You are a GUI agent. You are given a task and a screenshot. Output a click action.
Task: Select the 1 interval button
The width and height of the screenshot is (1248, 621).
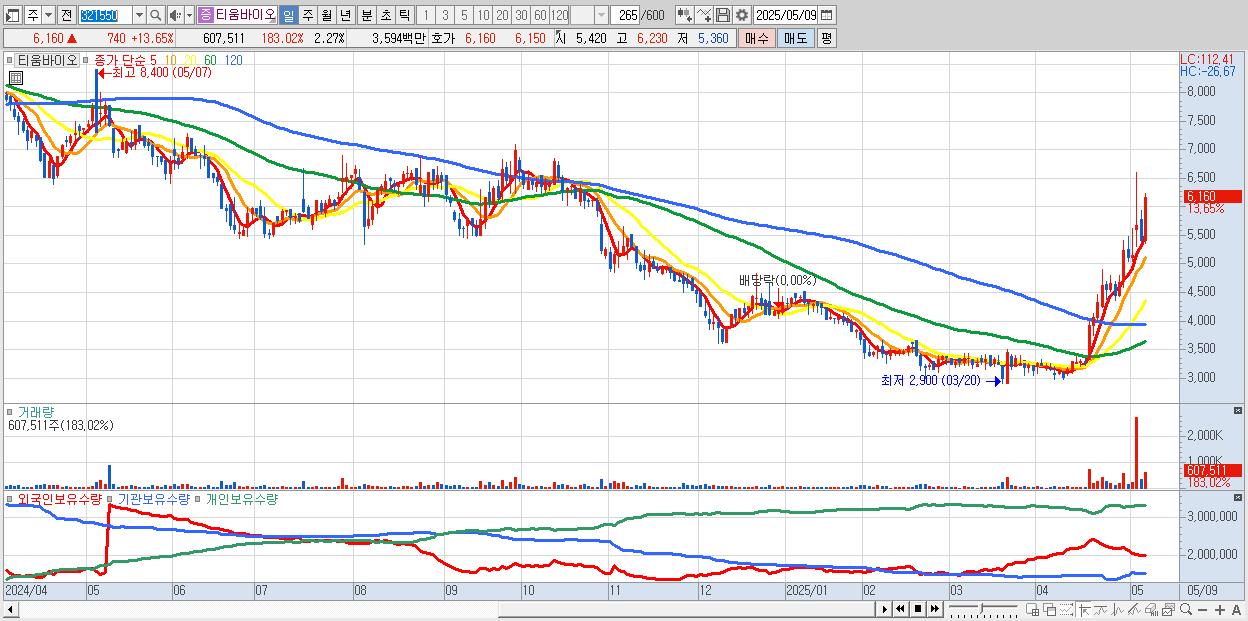pyautogui.click(x=425, y=15)
